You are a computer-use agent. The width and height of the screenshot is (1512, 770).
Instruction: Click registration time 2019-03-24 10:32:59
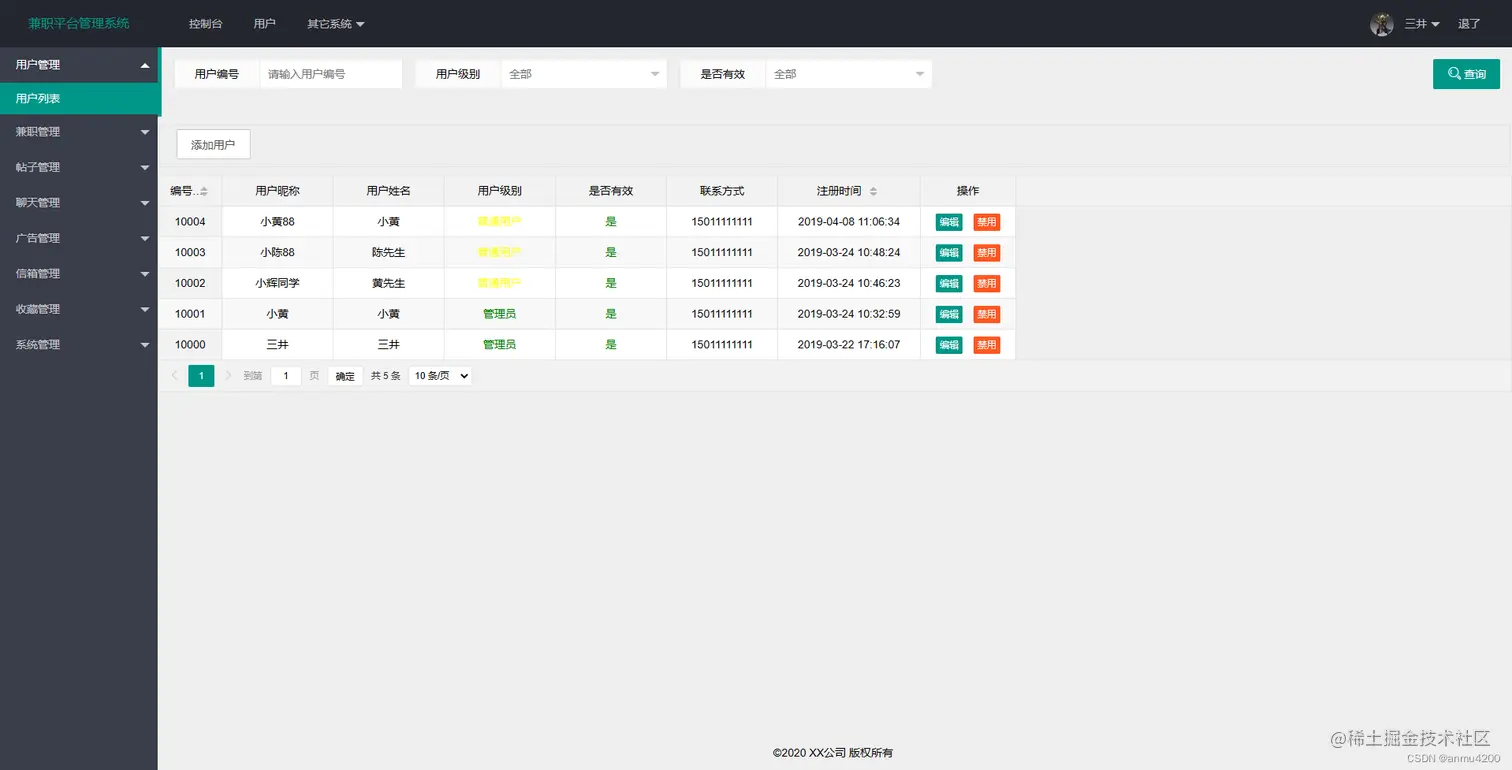[x=849, y=314]
